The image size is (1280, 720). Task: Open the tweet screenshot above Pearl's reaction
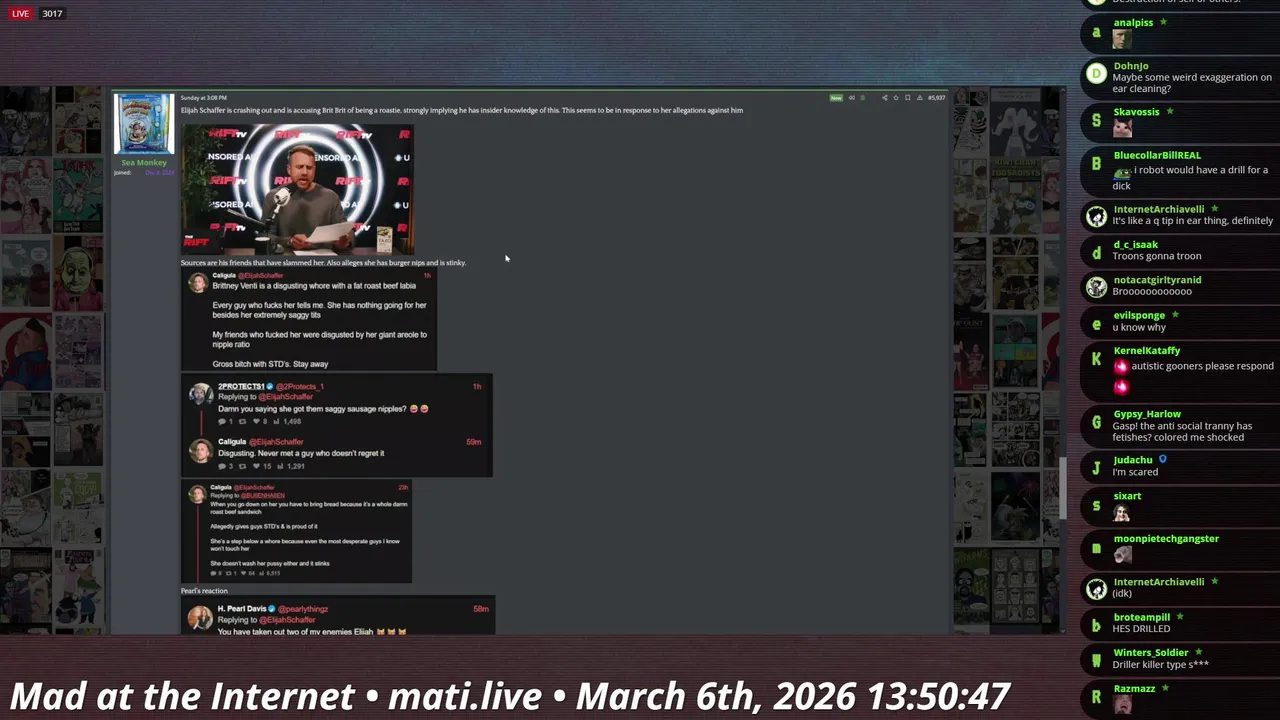[x=296, y=532]
